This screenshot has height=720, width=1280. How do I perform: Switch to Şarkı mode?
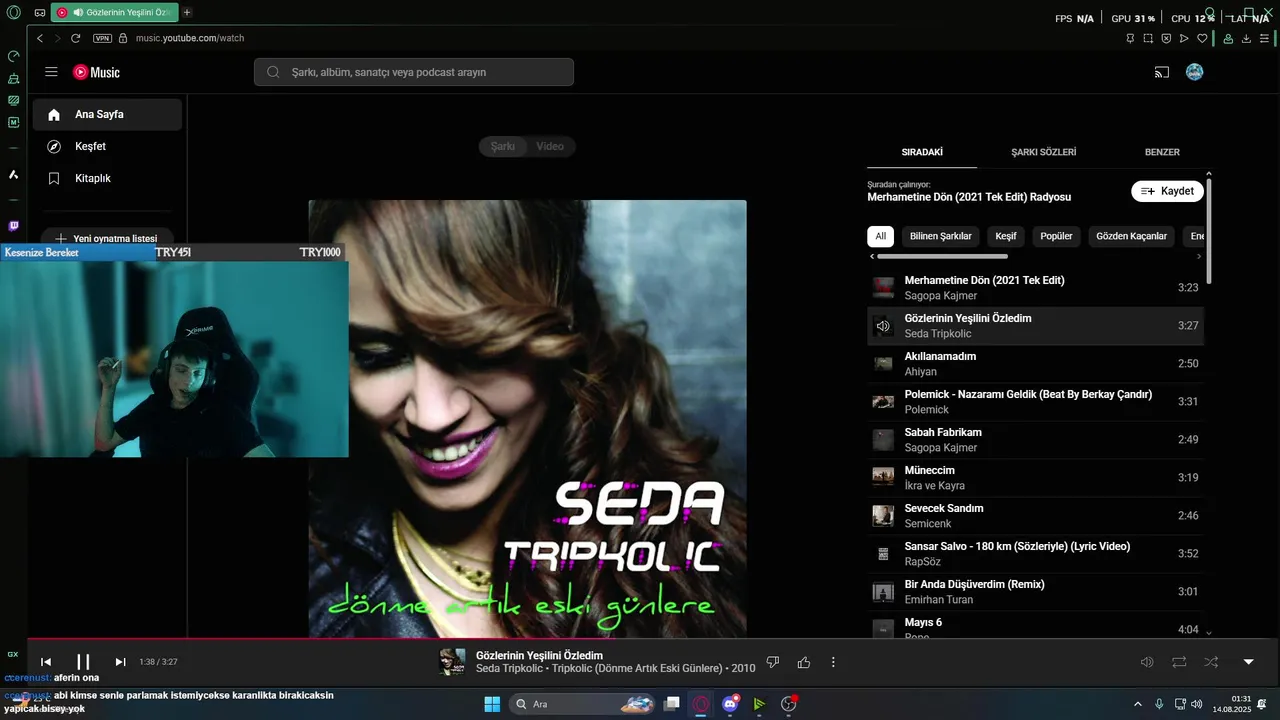pos(502,146)
